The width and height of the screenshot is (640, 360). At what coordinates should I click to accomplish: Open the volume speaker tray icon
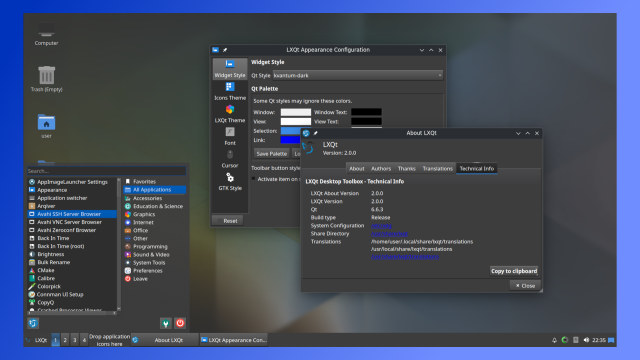tap(586, 340)
